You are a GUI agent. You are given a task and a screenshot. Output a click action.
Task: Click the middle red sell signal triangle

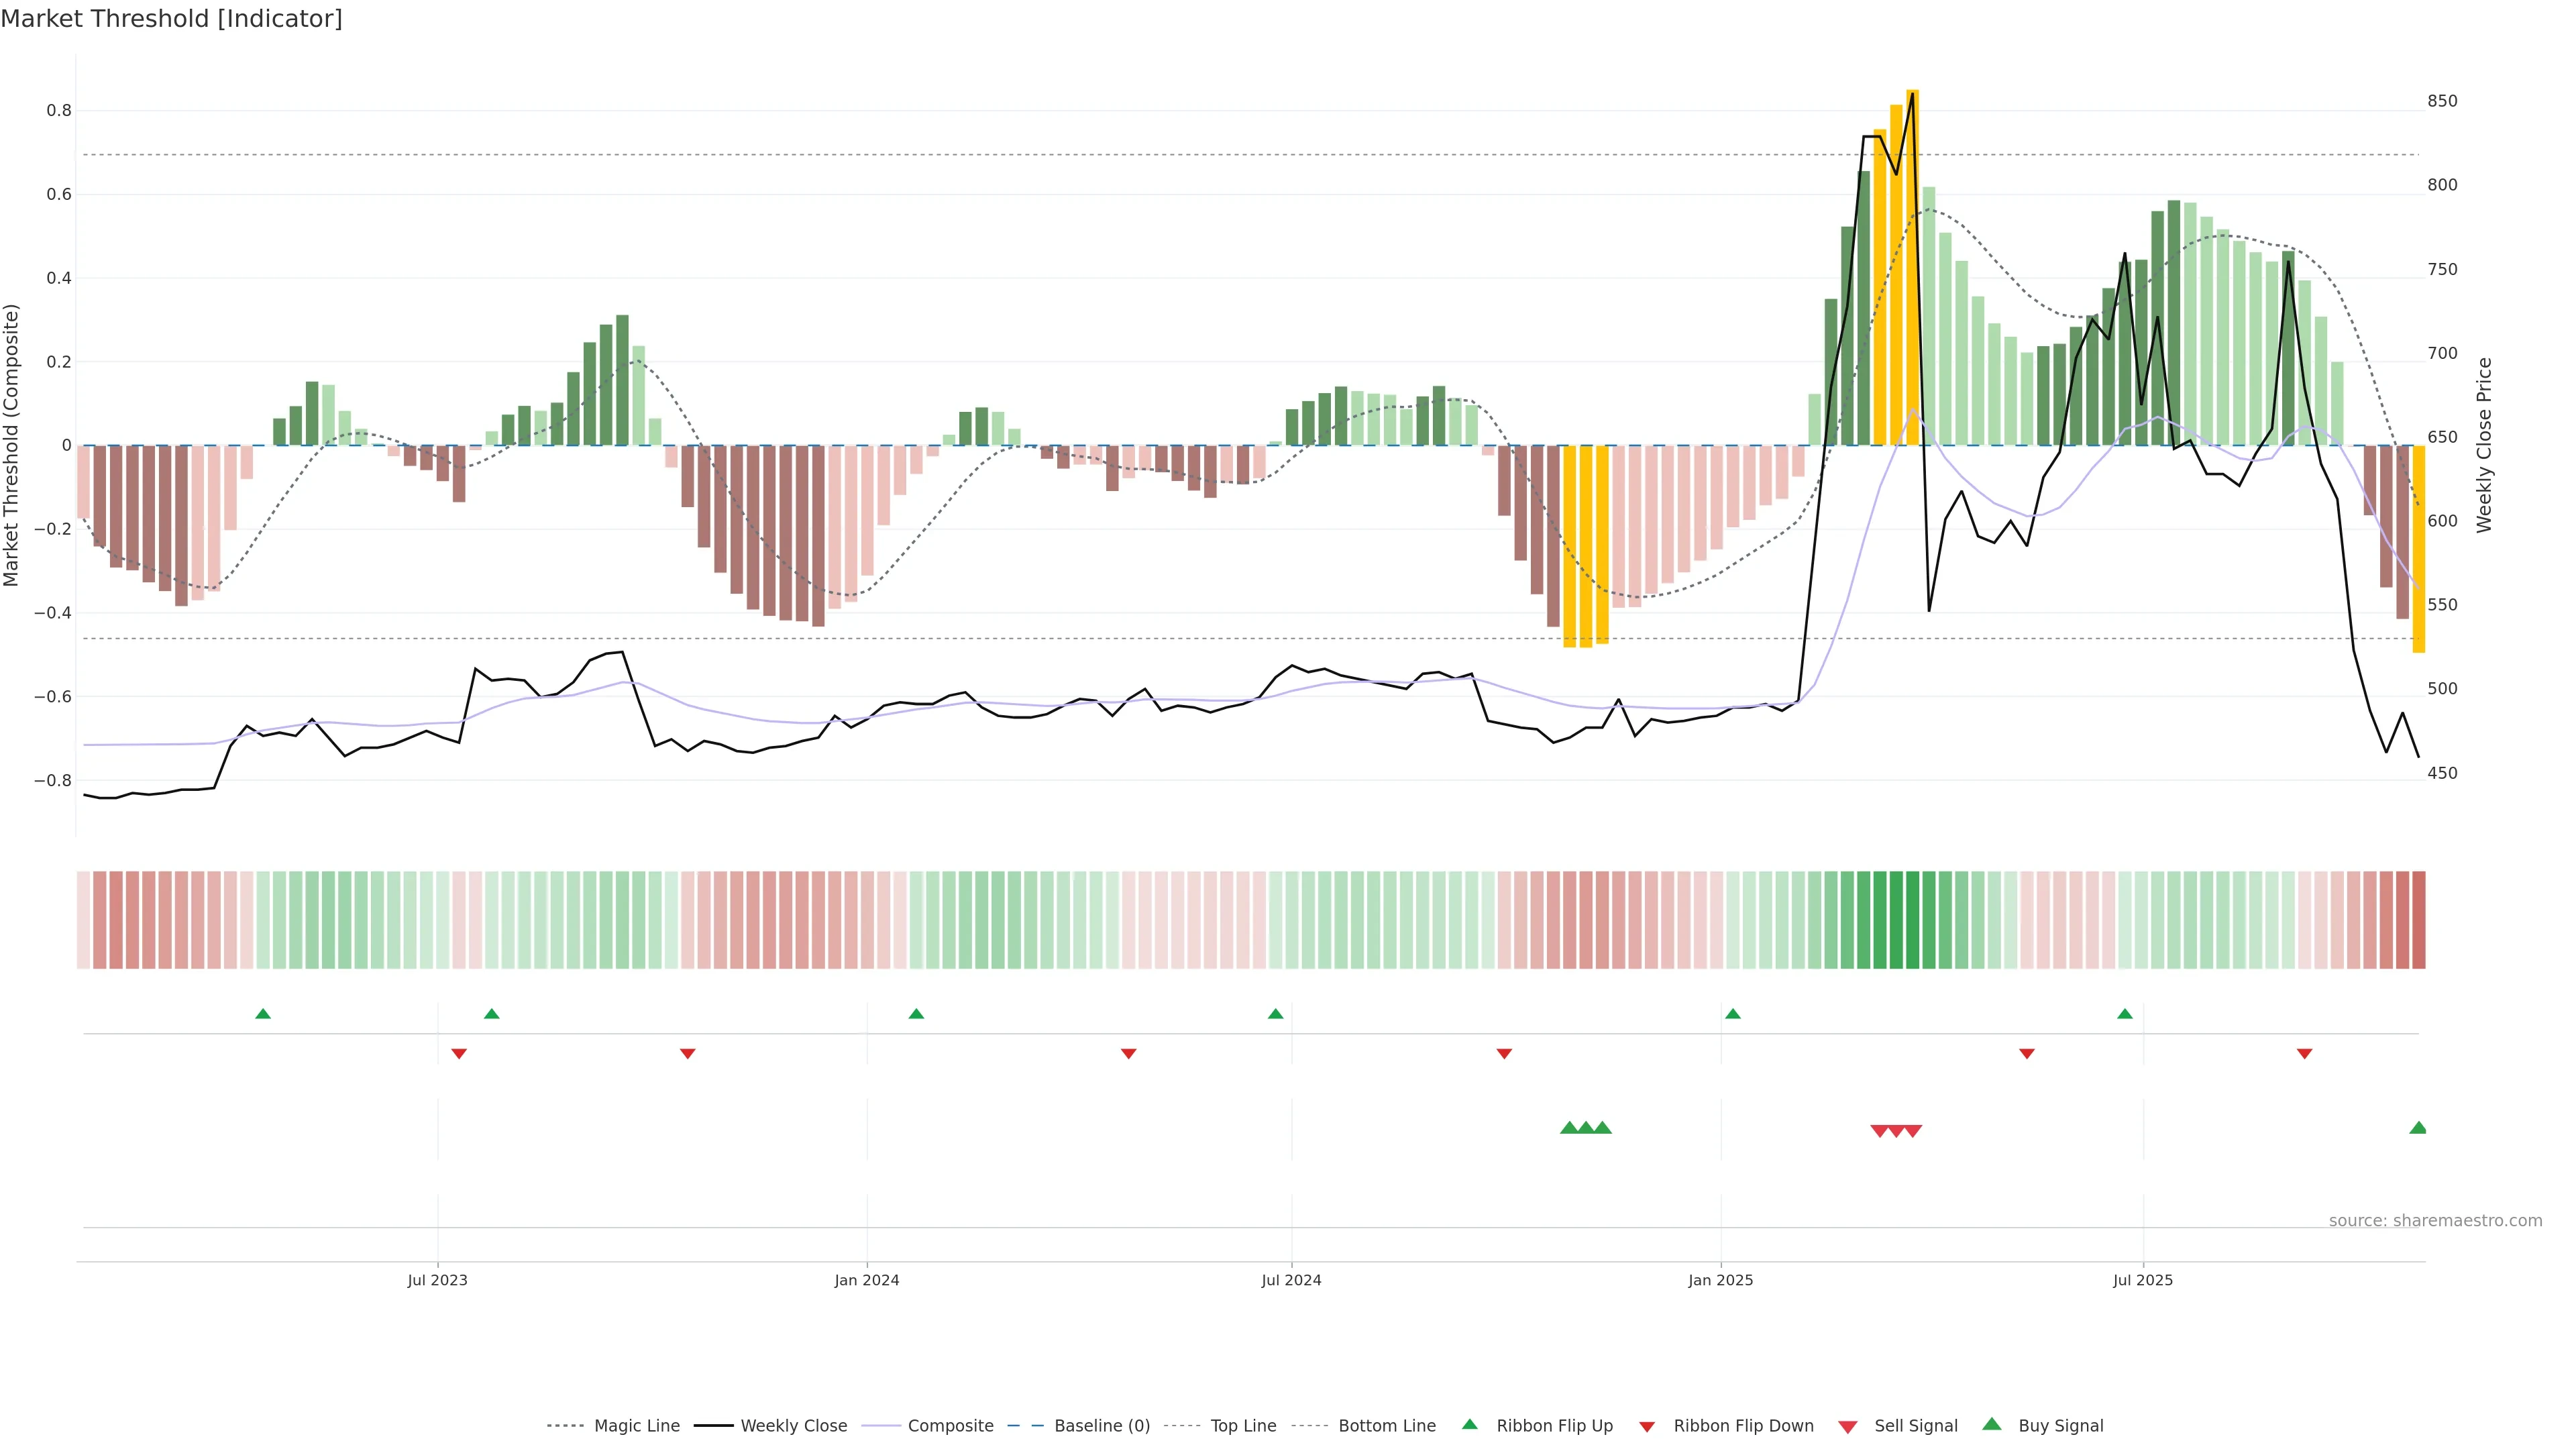click(1896, 1131)
